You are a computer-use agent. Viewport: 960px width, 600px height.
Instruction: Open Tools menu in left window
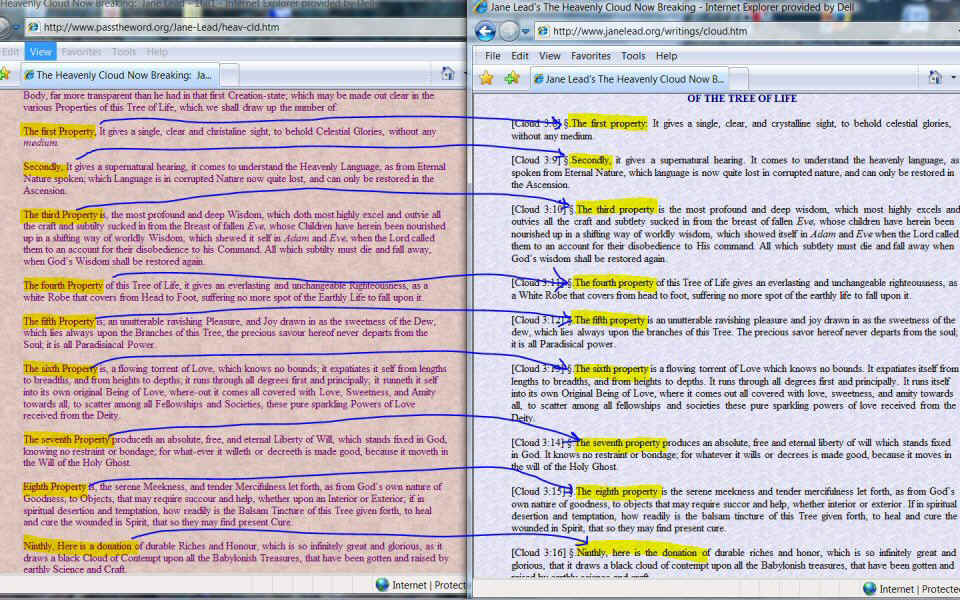(124, 52)
